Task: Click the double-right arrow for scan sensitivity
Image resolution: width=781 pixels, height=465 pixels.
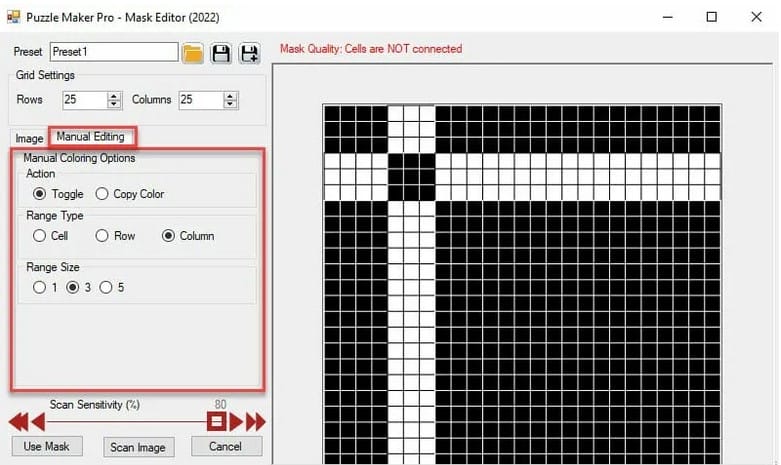Action: (x=256, y=422)
